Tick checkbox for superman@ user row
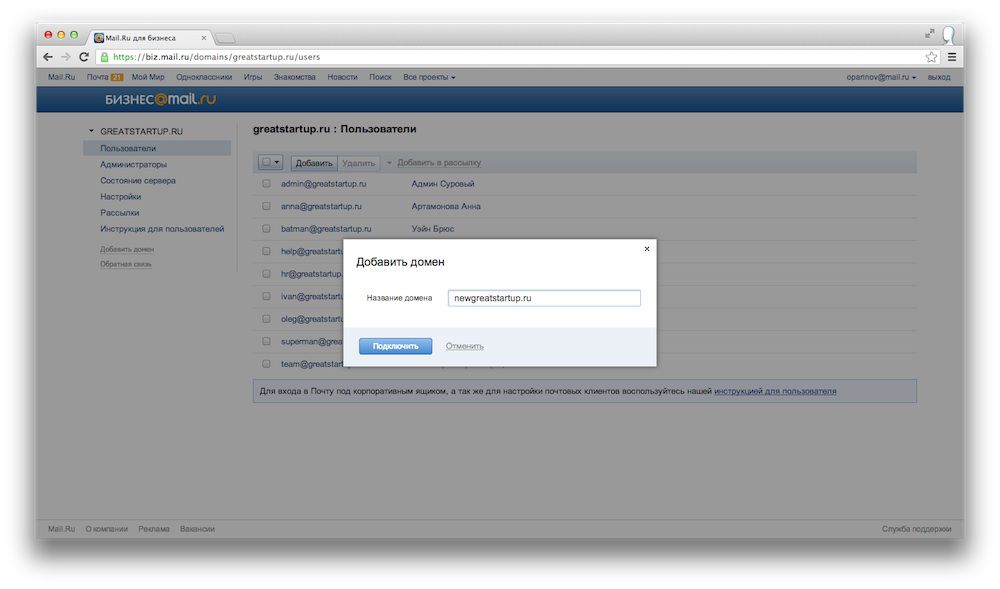The image size is (1000, 589). 267,341
